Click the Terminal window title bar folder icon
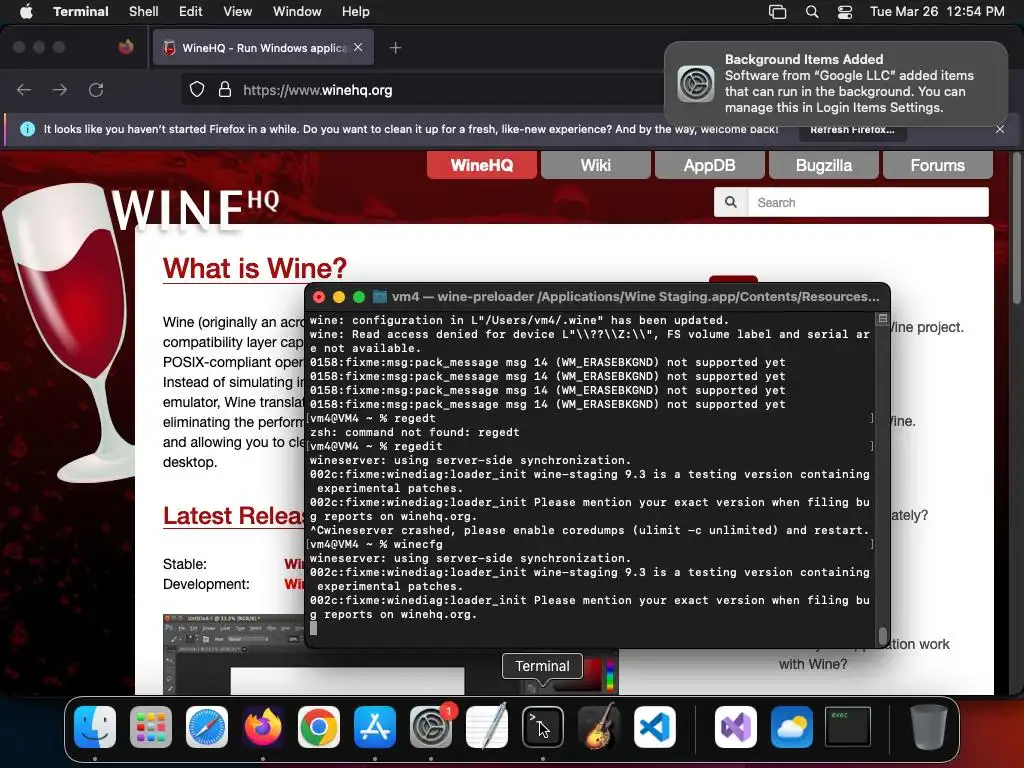Image resolution: width=1024 pixels, height=768 pixels. click(379, 297)
